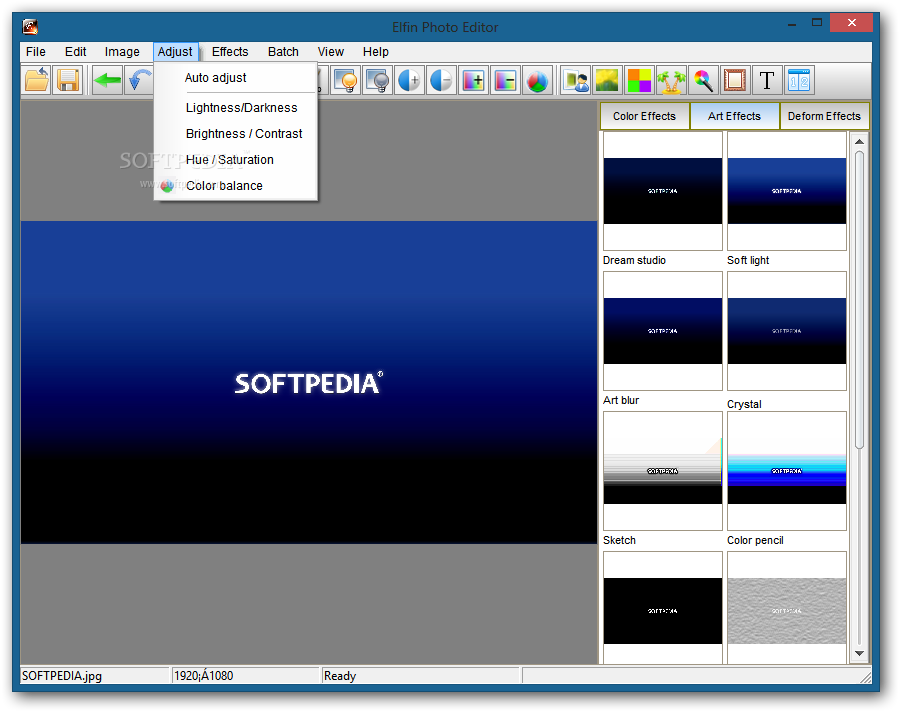Minimize the Elfin Photo Editor window

[792, 24]
